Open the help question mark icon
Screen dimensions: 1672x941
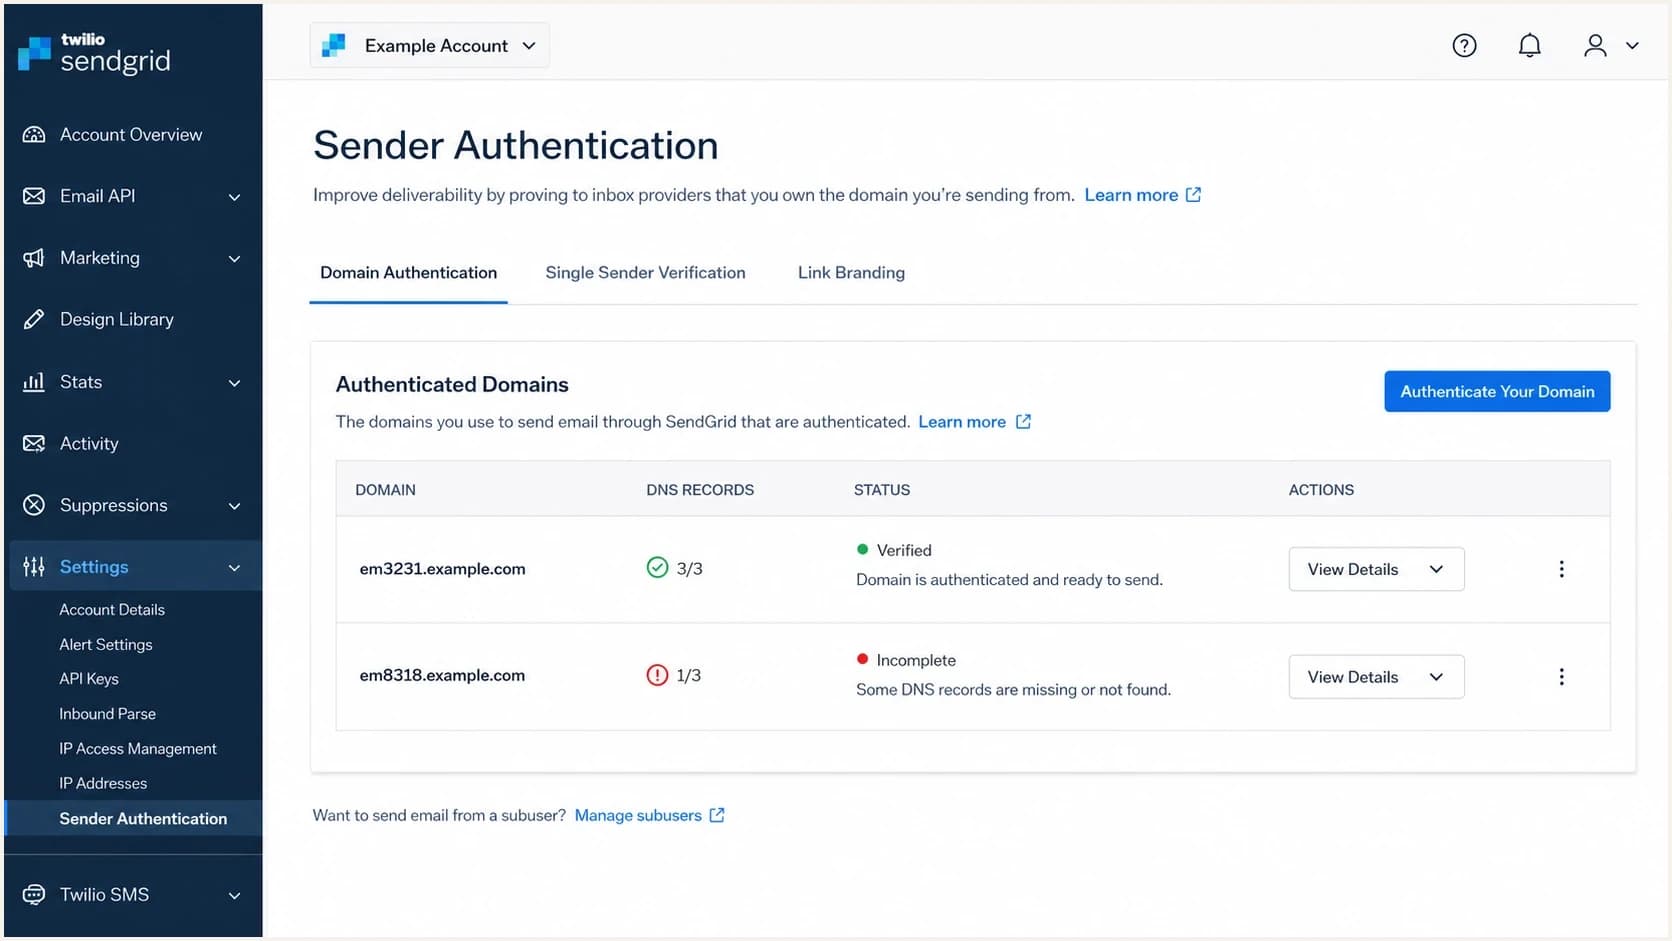coord(1464,45)
